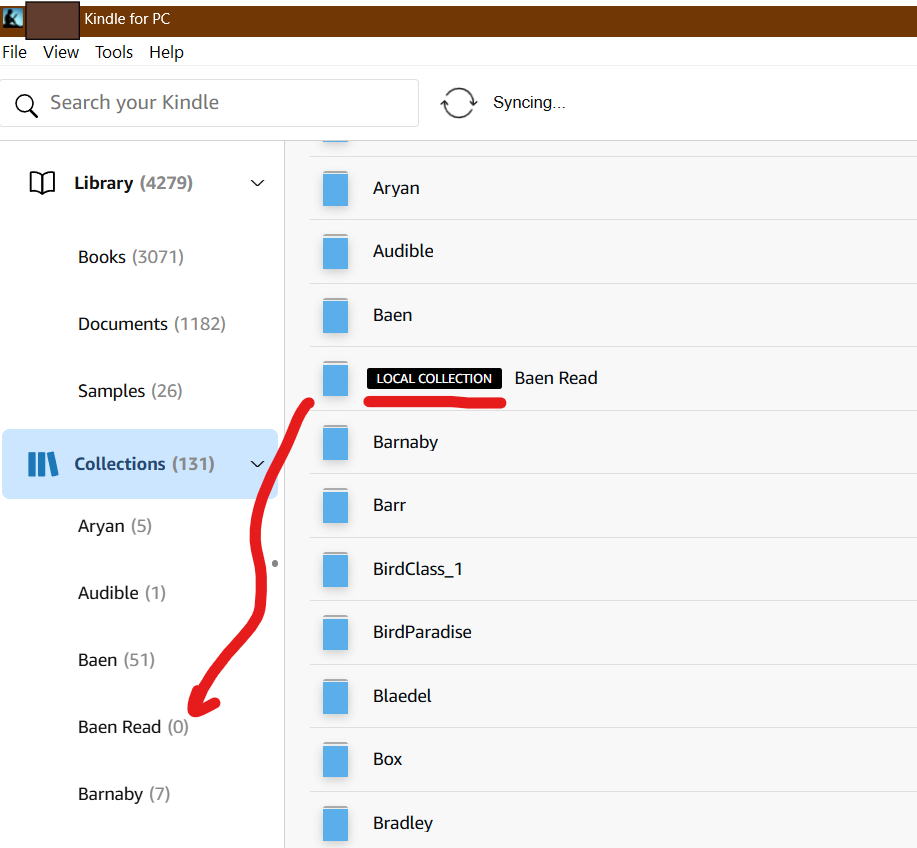Open the Blaedel collection name in list
917x848 pixels.
pos(402,696)
